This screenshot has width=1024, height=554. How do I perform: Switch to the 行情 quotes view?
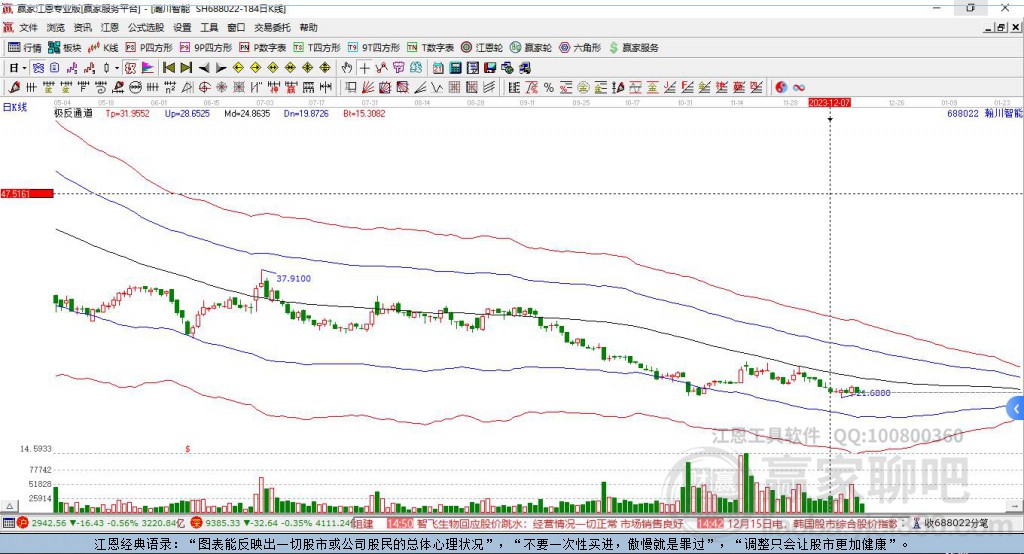pos(26,47)
